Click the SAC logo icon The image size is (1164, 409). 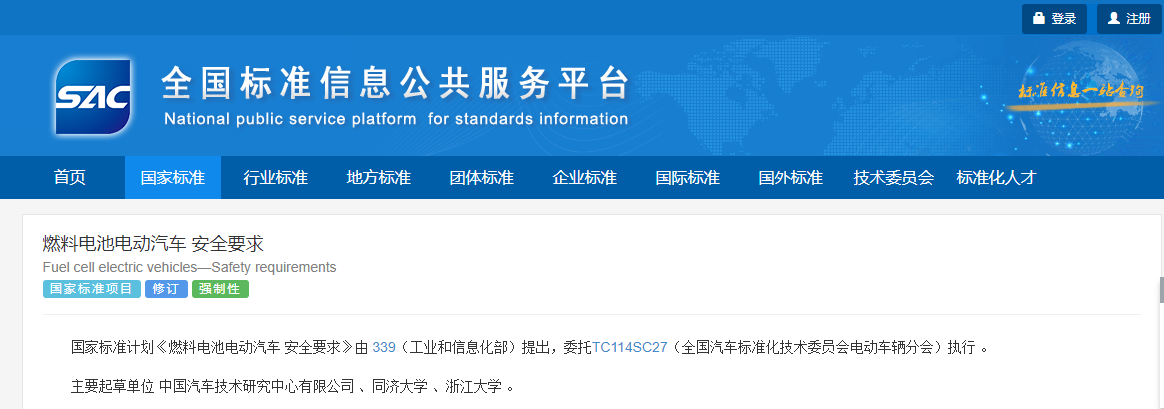coord(93,97)
